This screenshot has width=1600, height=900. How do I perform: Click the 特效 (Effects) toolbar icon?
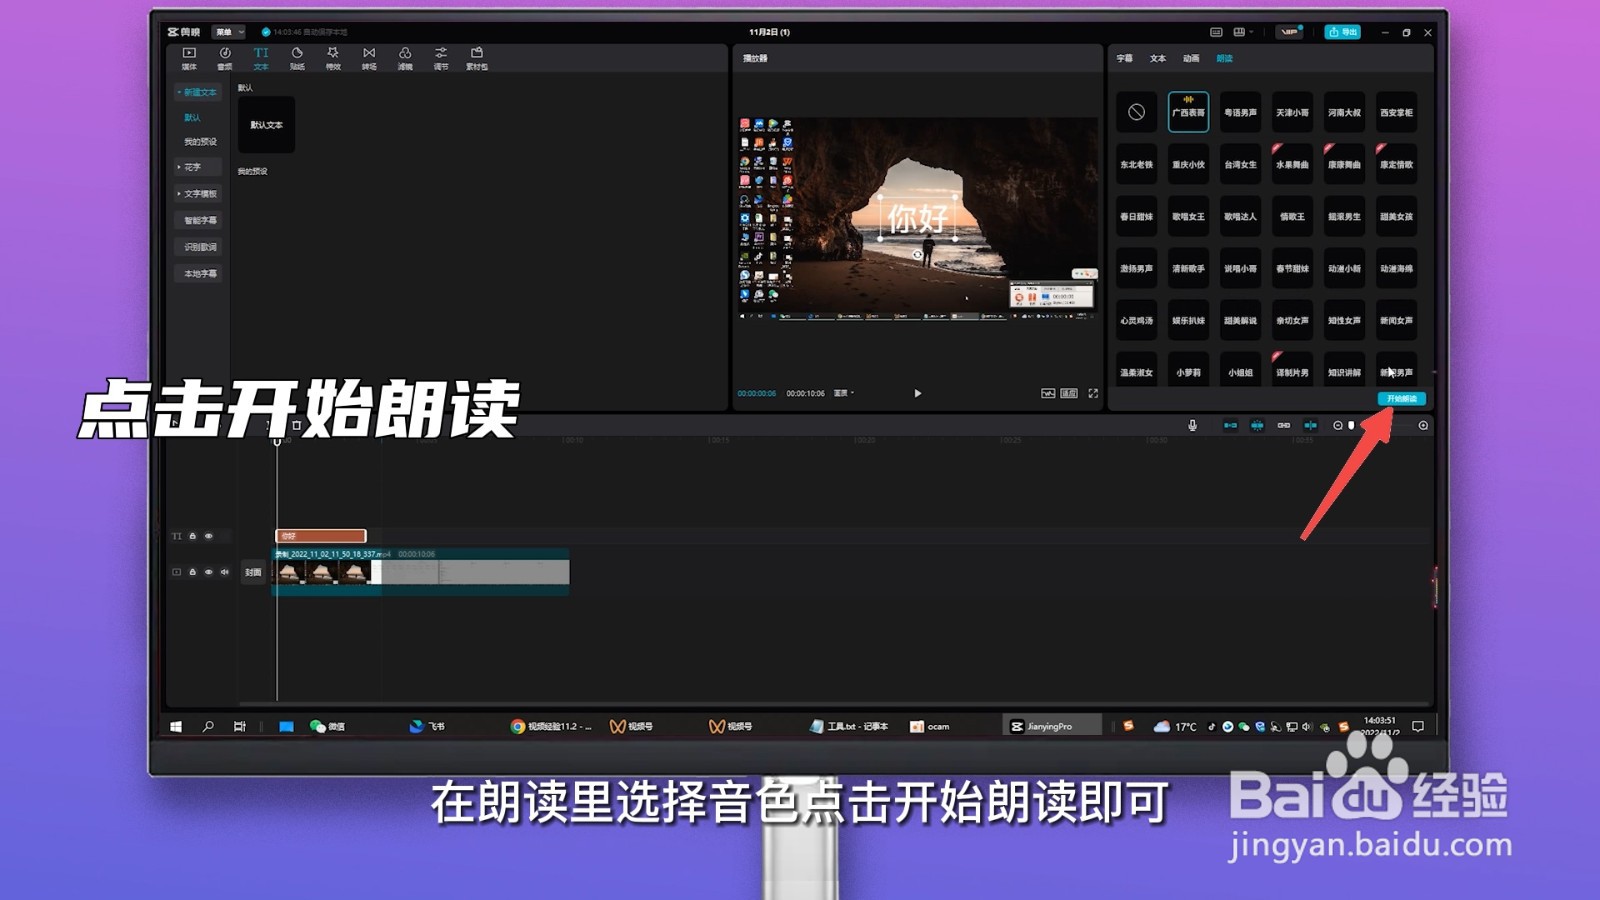click(x=331, y=56)
